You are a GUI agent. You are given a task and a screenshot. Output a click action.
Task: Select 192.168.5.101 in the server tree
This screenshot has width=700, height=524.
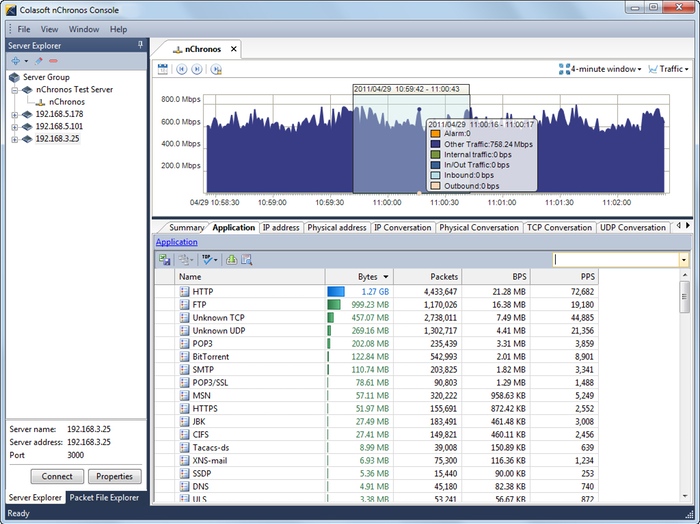(59, 126)
